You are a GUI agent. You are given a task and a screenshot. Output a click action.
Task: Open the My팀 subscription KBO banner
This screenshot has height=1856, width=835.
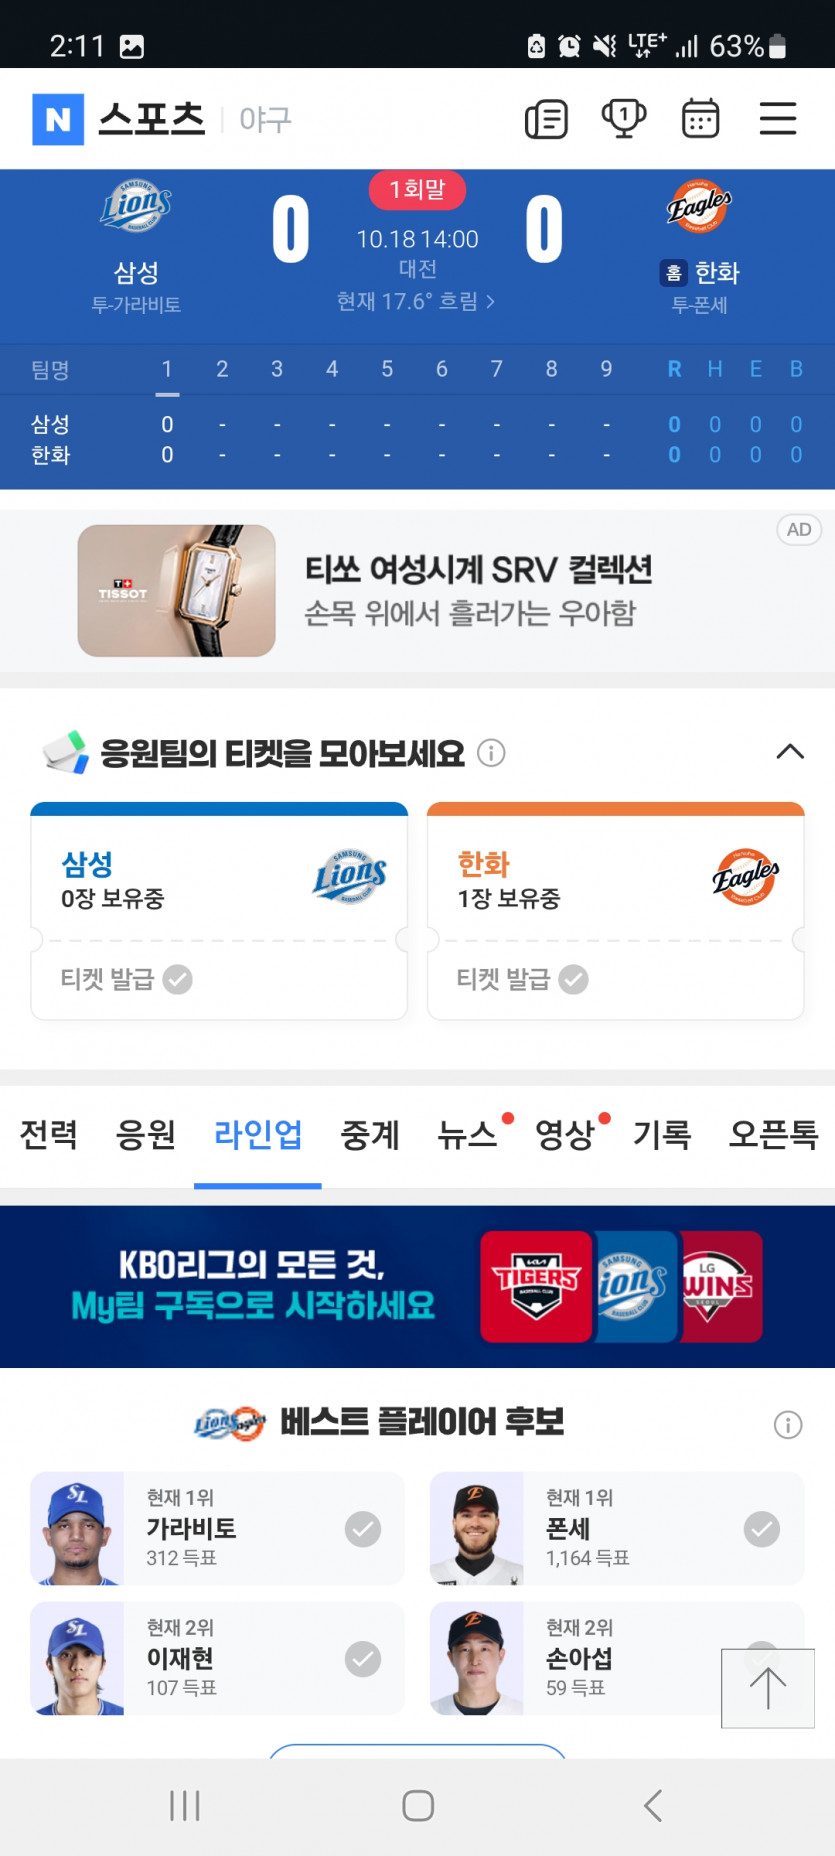[x=417, y=1287]
